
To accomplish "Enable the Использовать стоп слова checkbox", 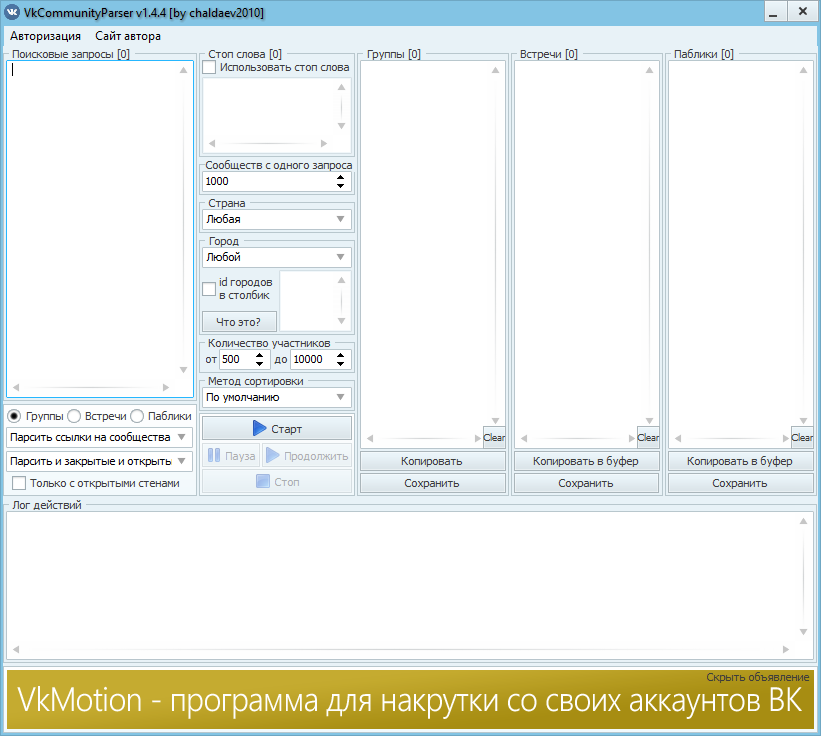I will 209,67.
